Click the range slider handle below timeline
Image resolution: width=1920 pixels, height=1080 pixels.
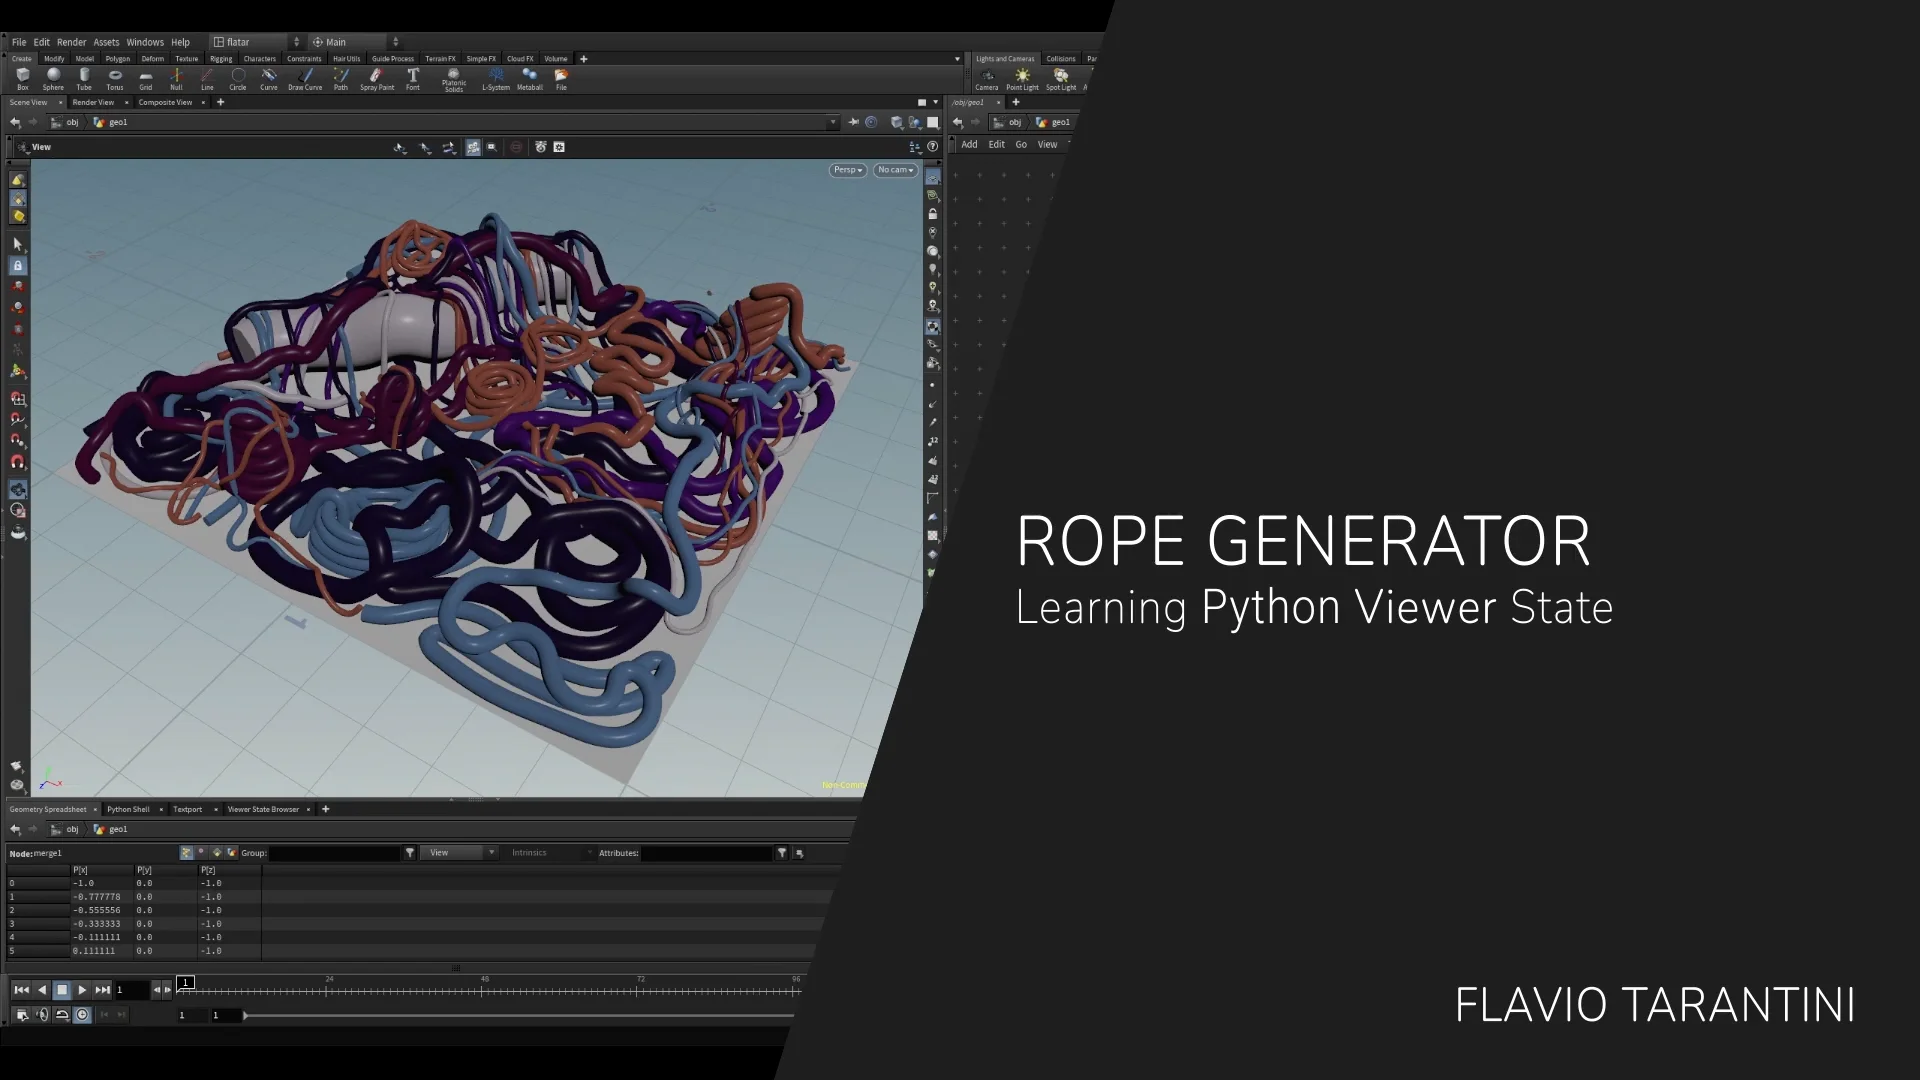coord(245,1015)
